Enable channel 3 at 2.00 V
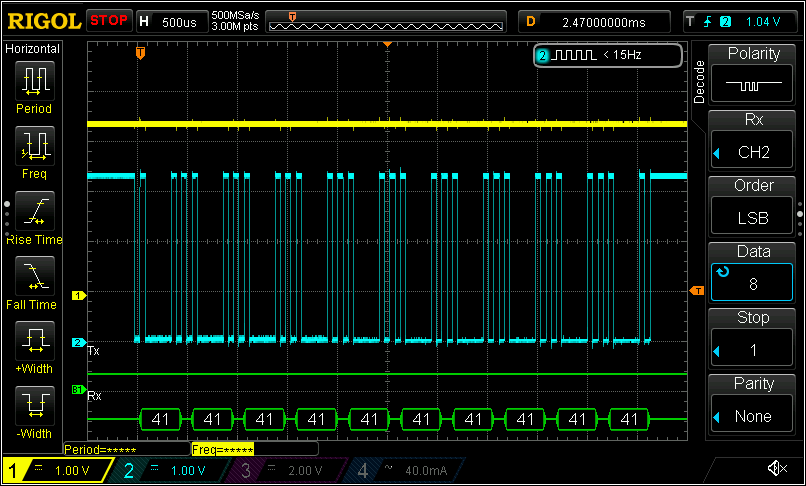This screenshot has height=486, width=806. point(282,469)
